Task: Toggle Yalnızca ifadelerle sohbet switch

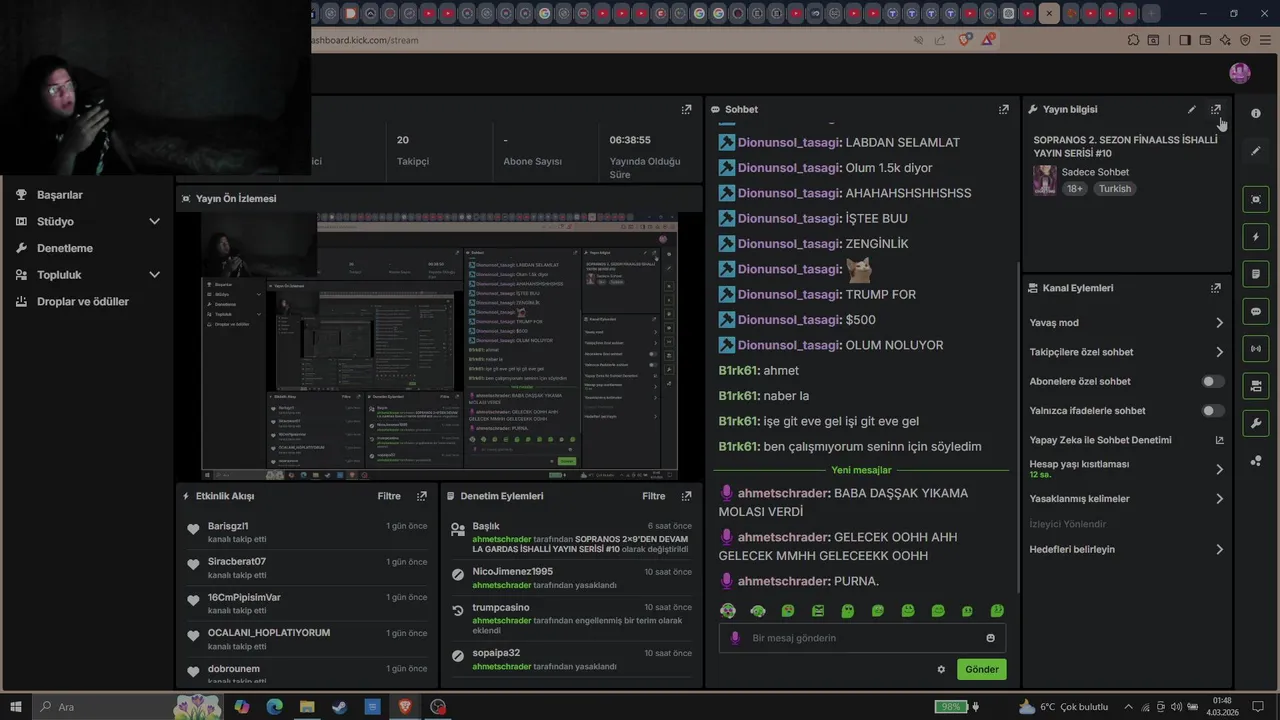Action: 1213,411
